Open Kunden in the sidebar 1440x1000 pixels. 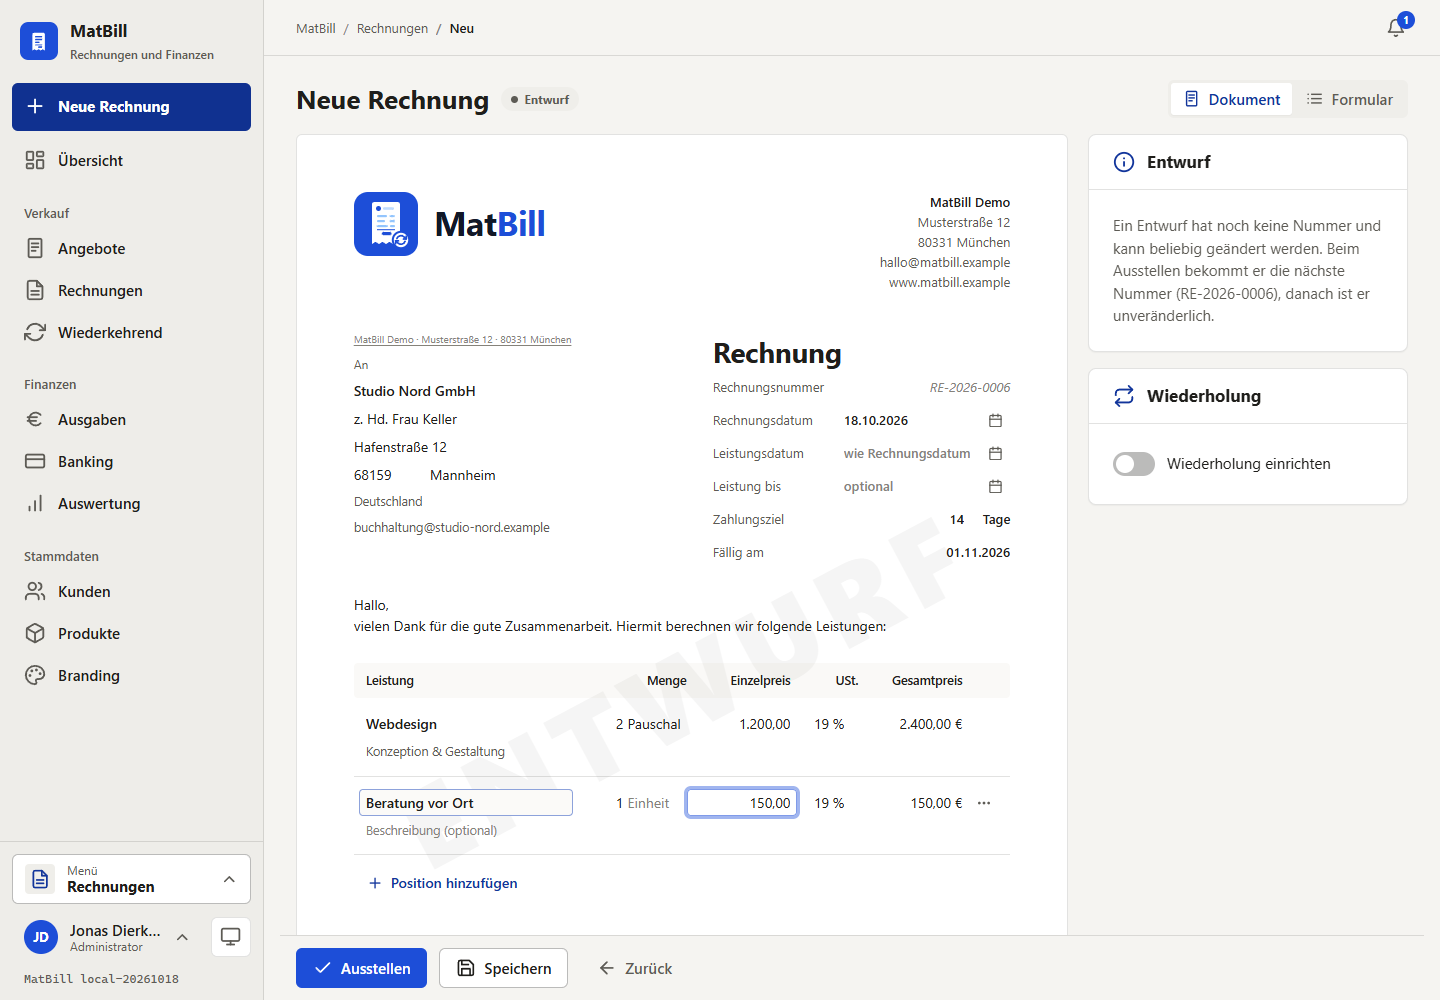[x=131, y=591]
